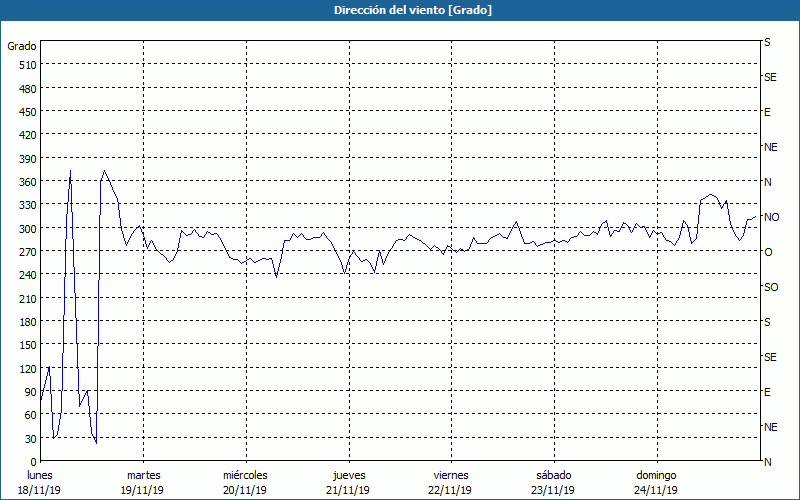Select the 'SO' compass label
800x500 pixels.
pos(771,287)
